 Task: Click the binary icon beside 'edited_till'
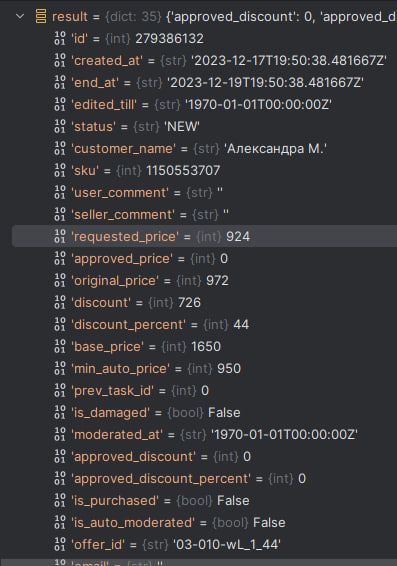click(60, 104)
